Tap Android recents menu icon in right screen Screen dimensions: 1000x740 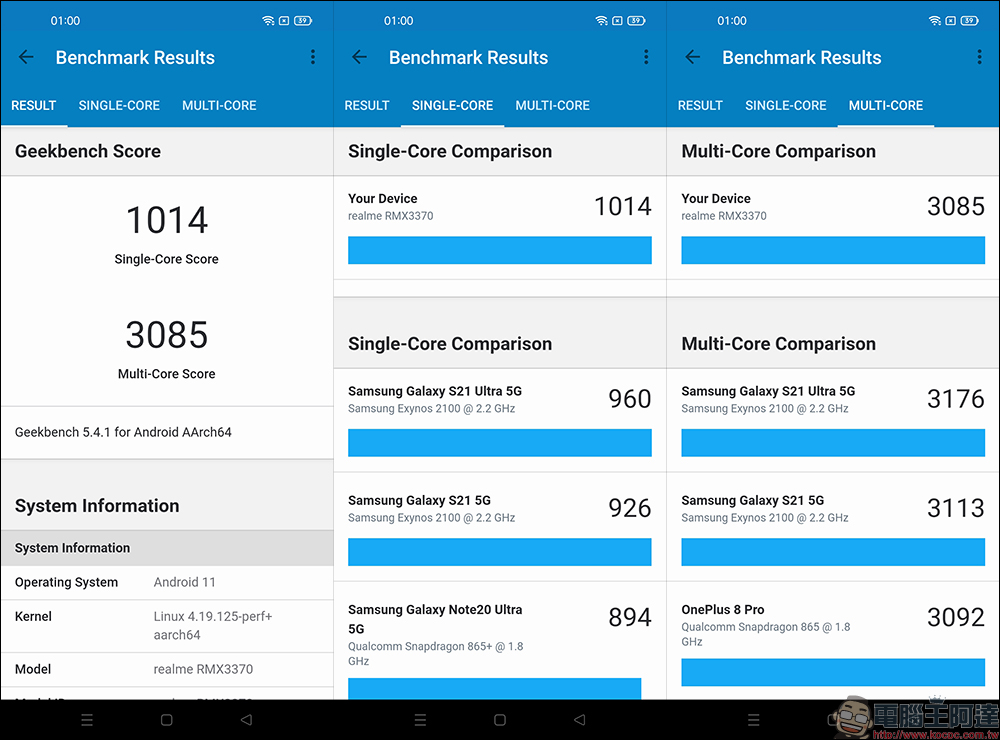[754, 720]
